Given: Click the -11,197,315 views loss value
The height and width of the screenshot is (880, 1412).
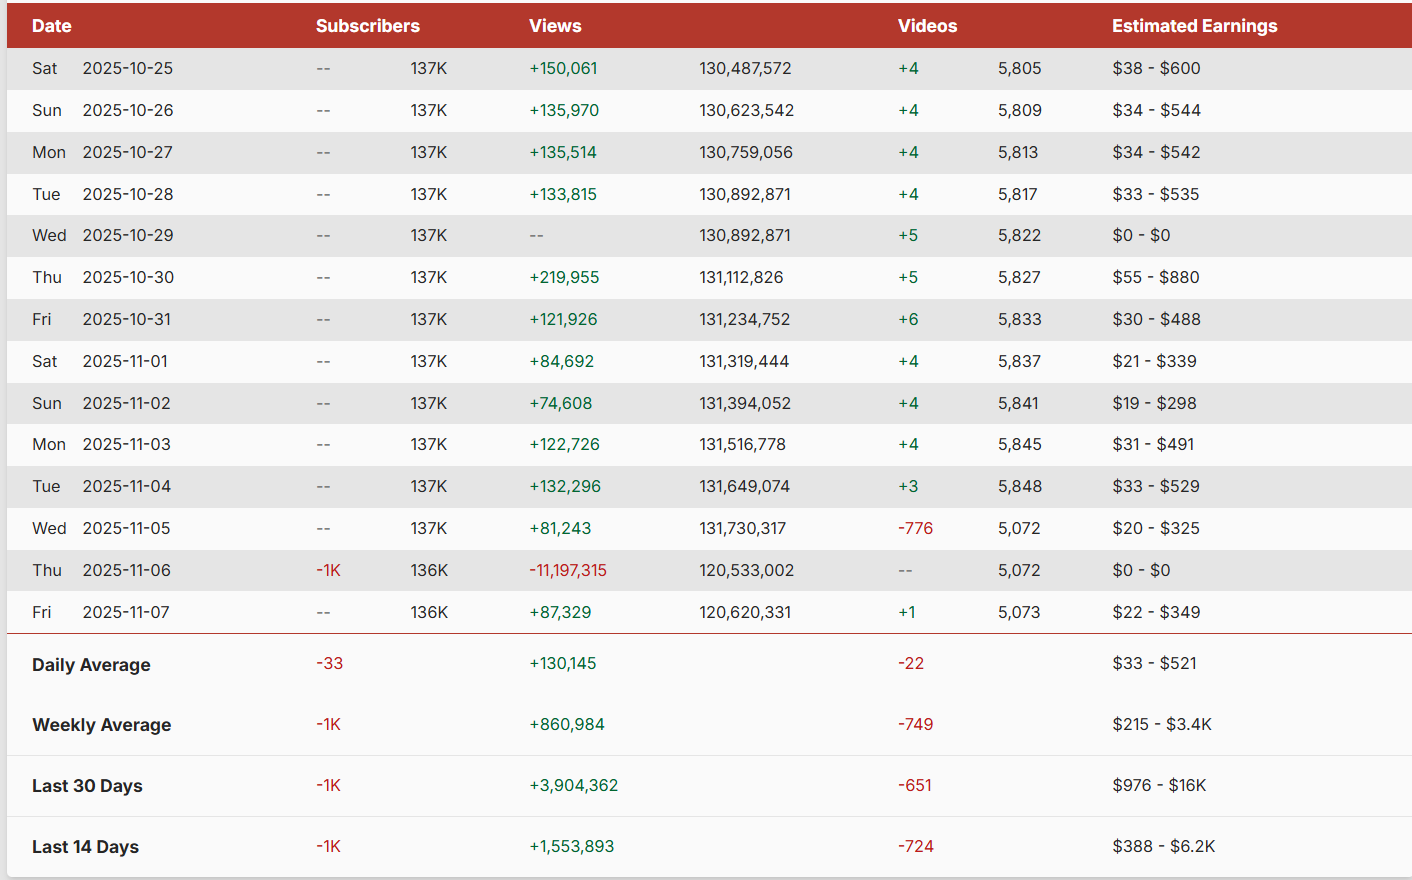Looking at the screenshot, I should pos(567,570).
